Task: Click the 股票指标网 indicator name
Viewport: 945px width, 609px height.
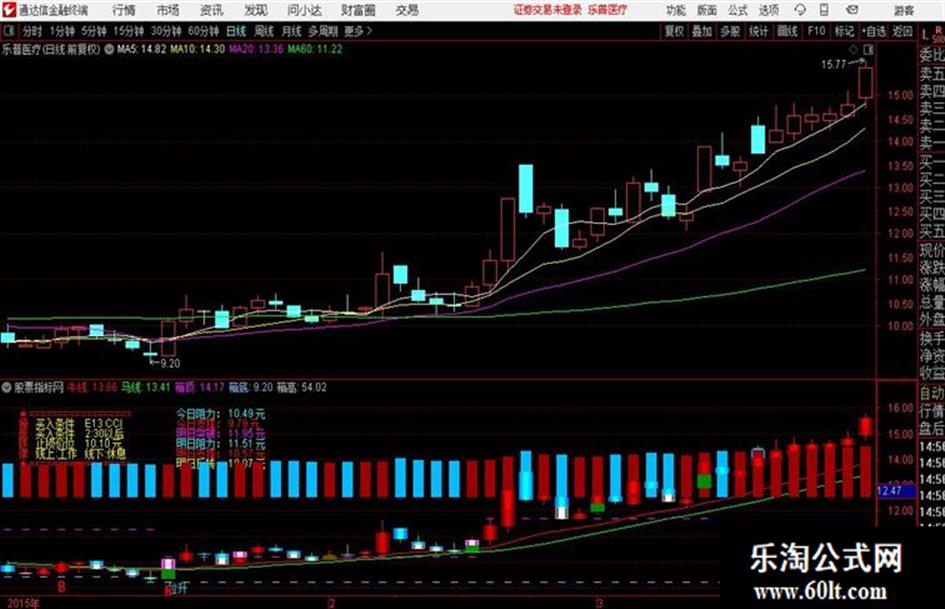Action: click(x=39, y=387)
